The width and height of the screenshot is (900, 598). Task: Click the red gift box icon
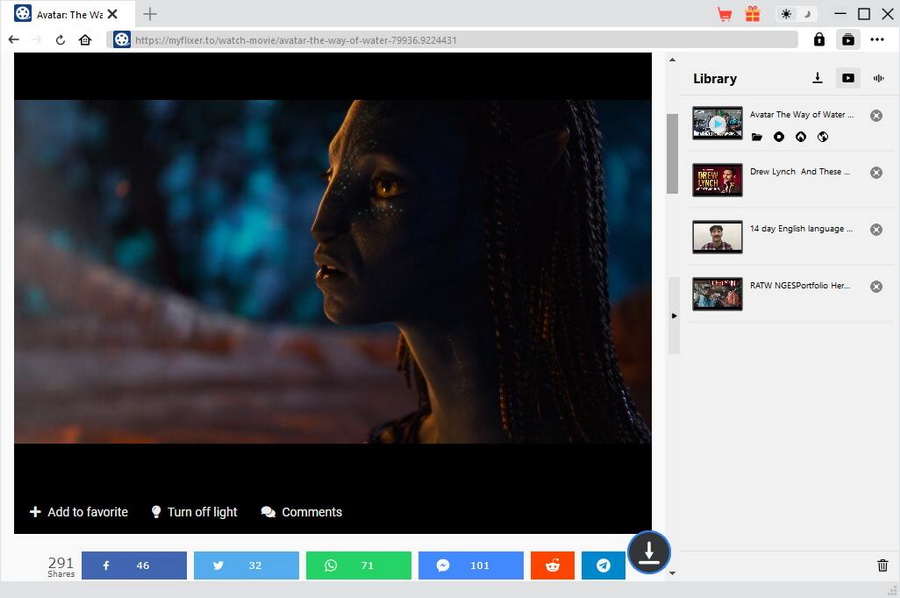click(x=752, y=14)
